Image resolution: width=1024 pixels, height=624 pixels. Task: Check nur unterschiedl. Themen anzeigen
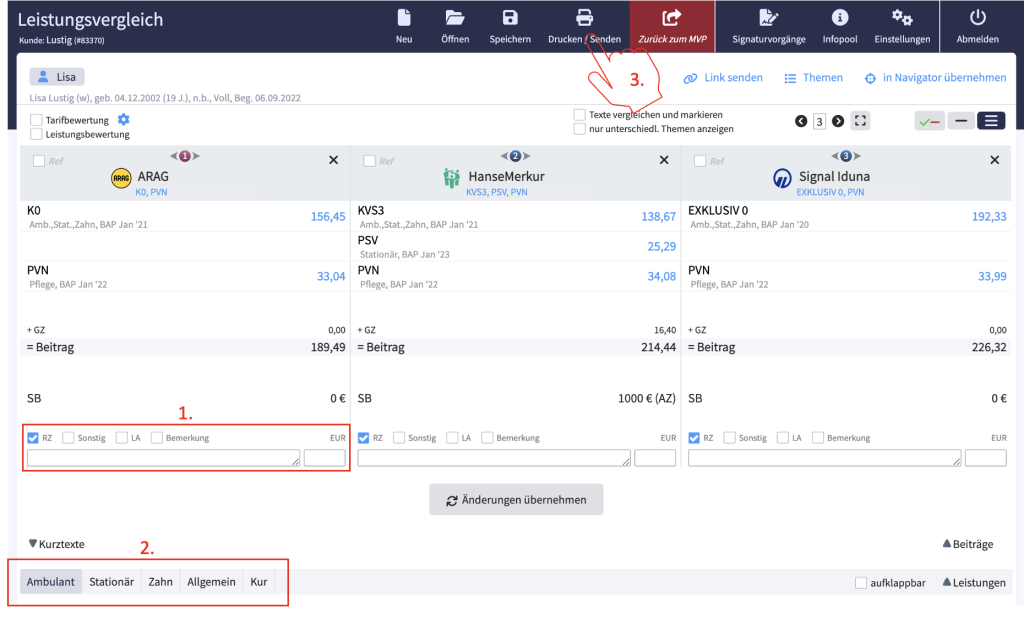coord(579,129)
